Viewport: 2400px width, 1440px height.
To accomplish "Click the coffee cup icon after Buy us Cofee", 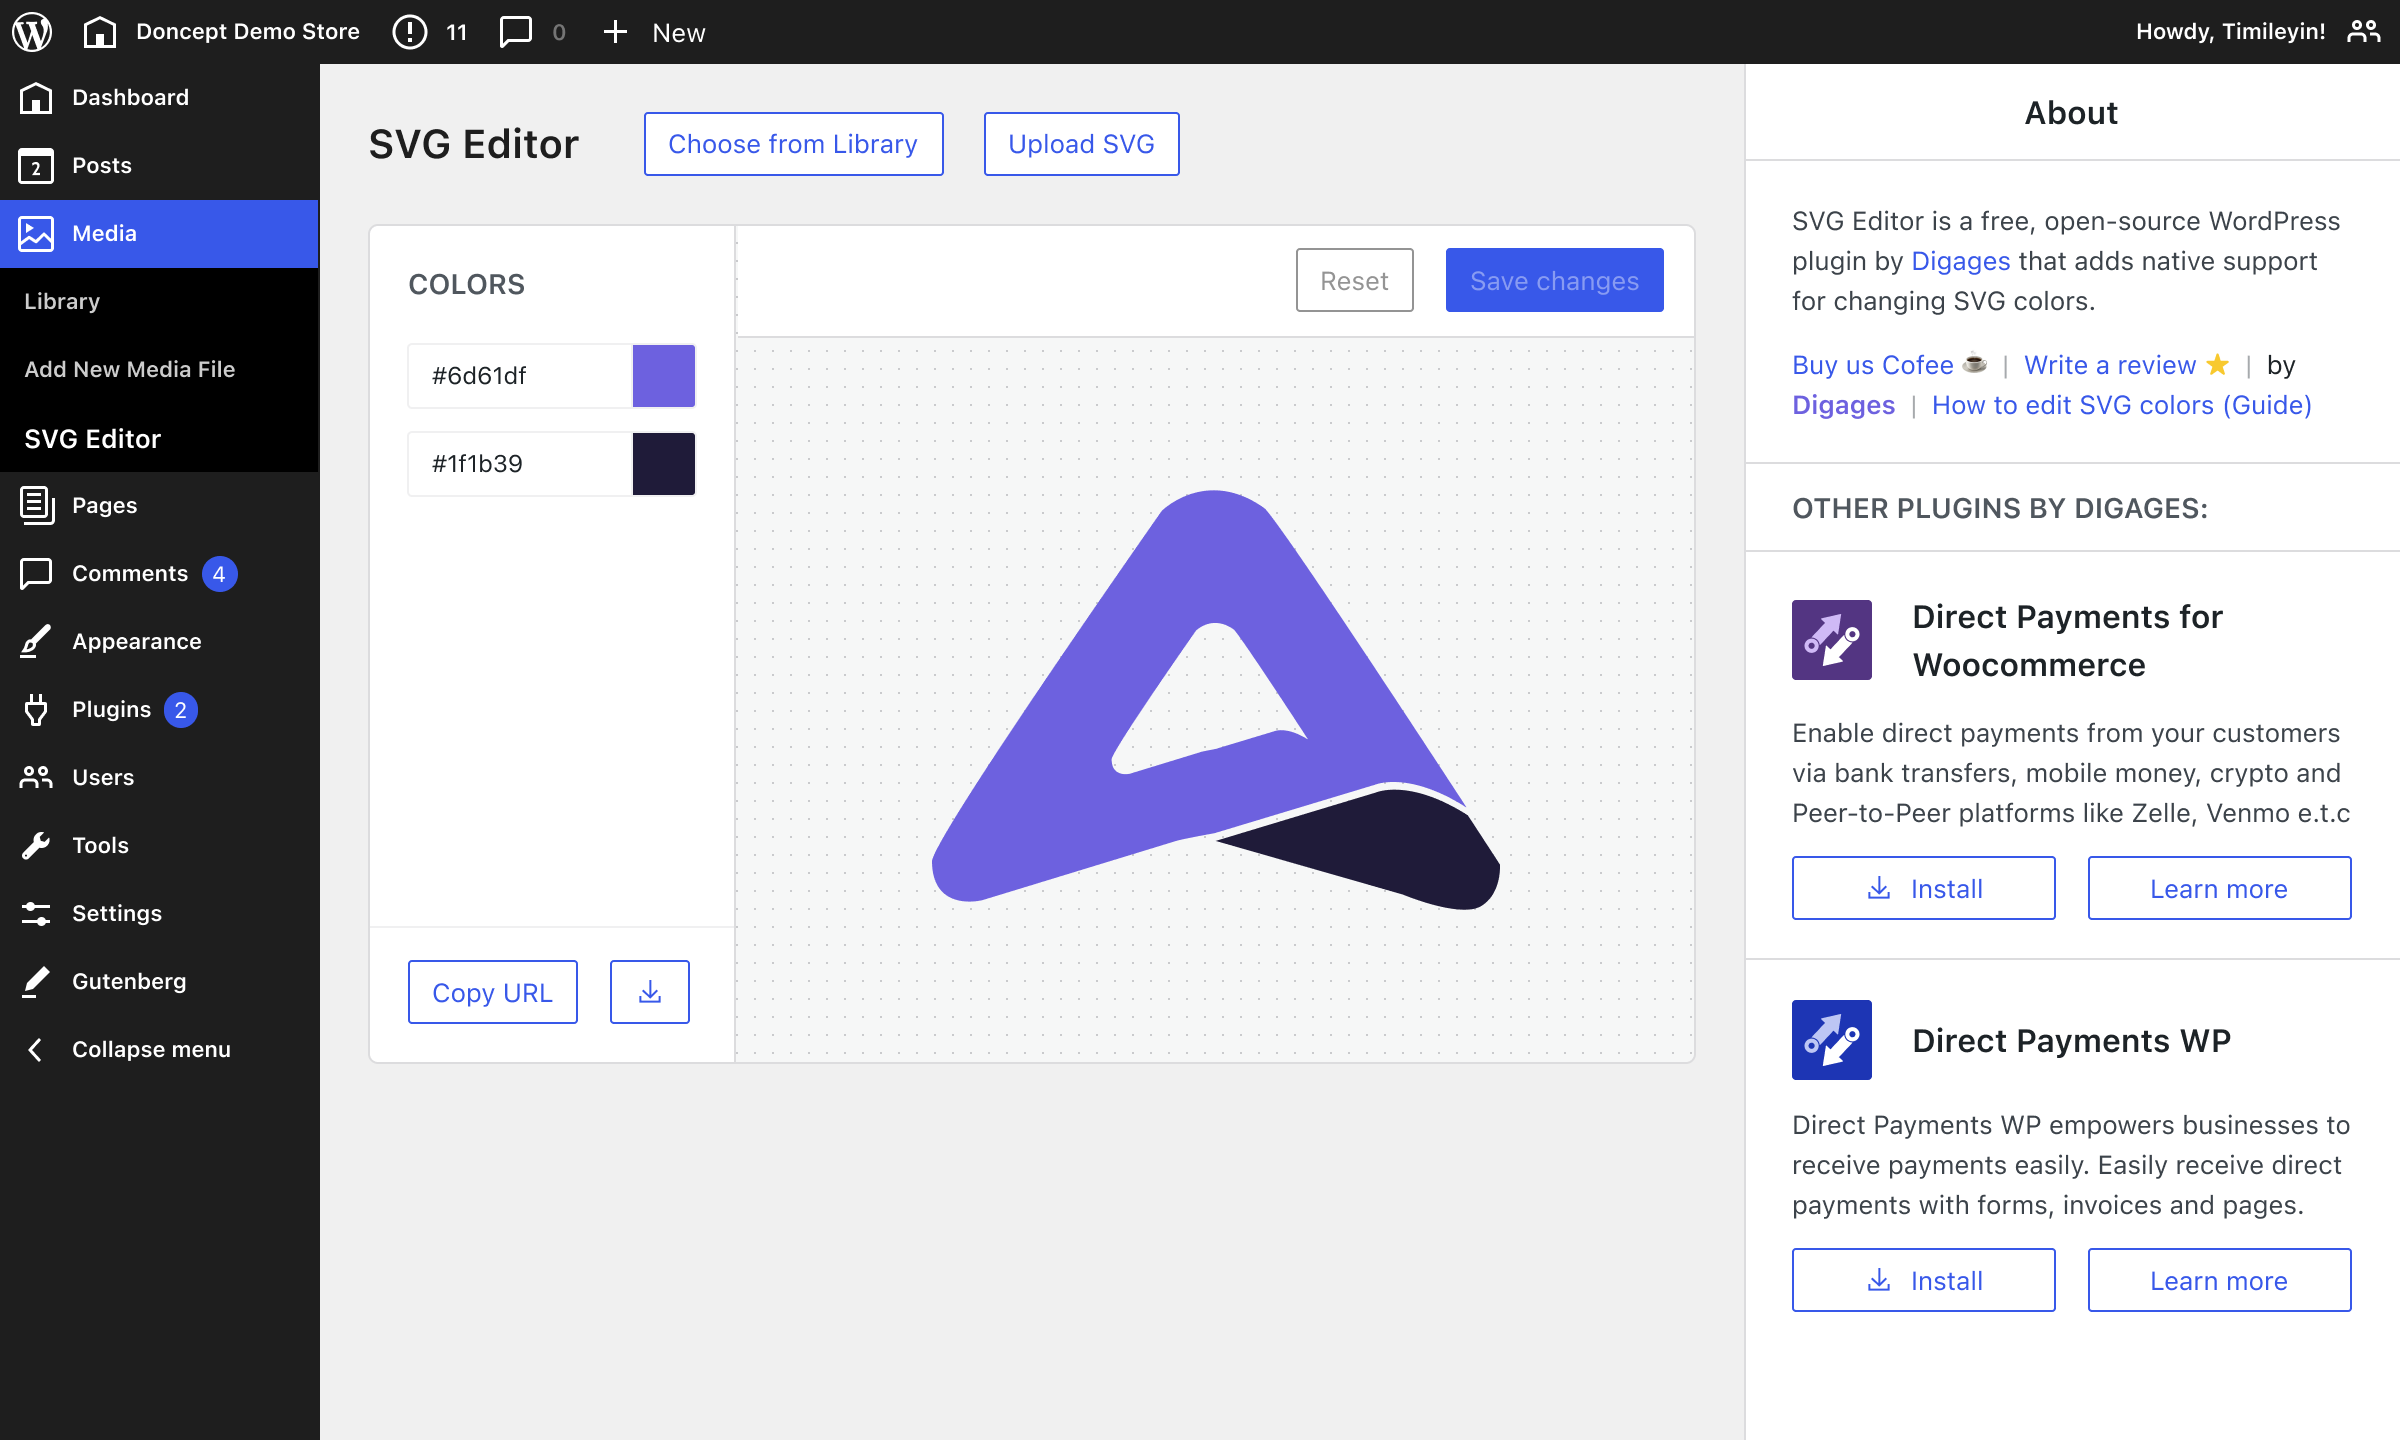I will (x=1974, y=365).
